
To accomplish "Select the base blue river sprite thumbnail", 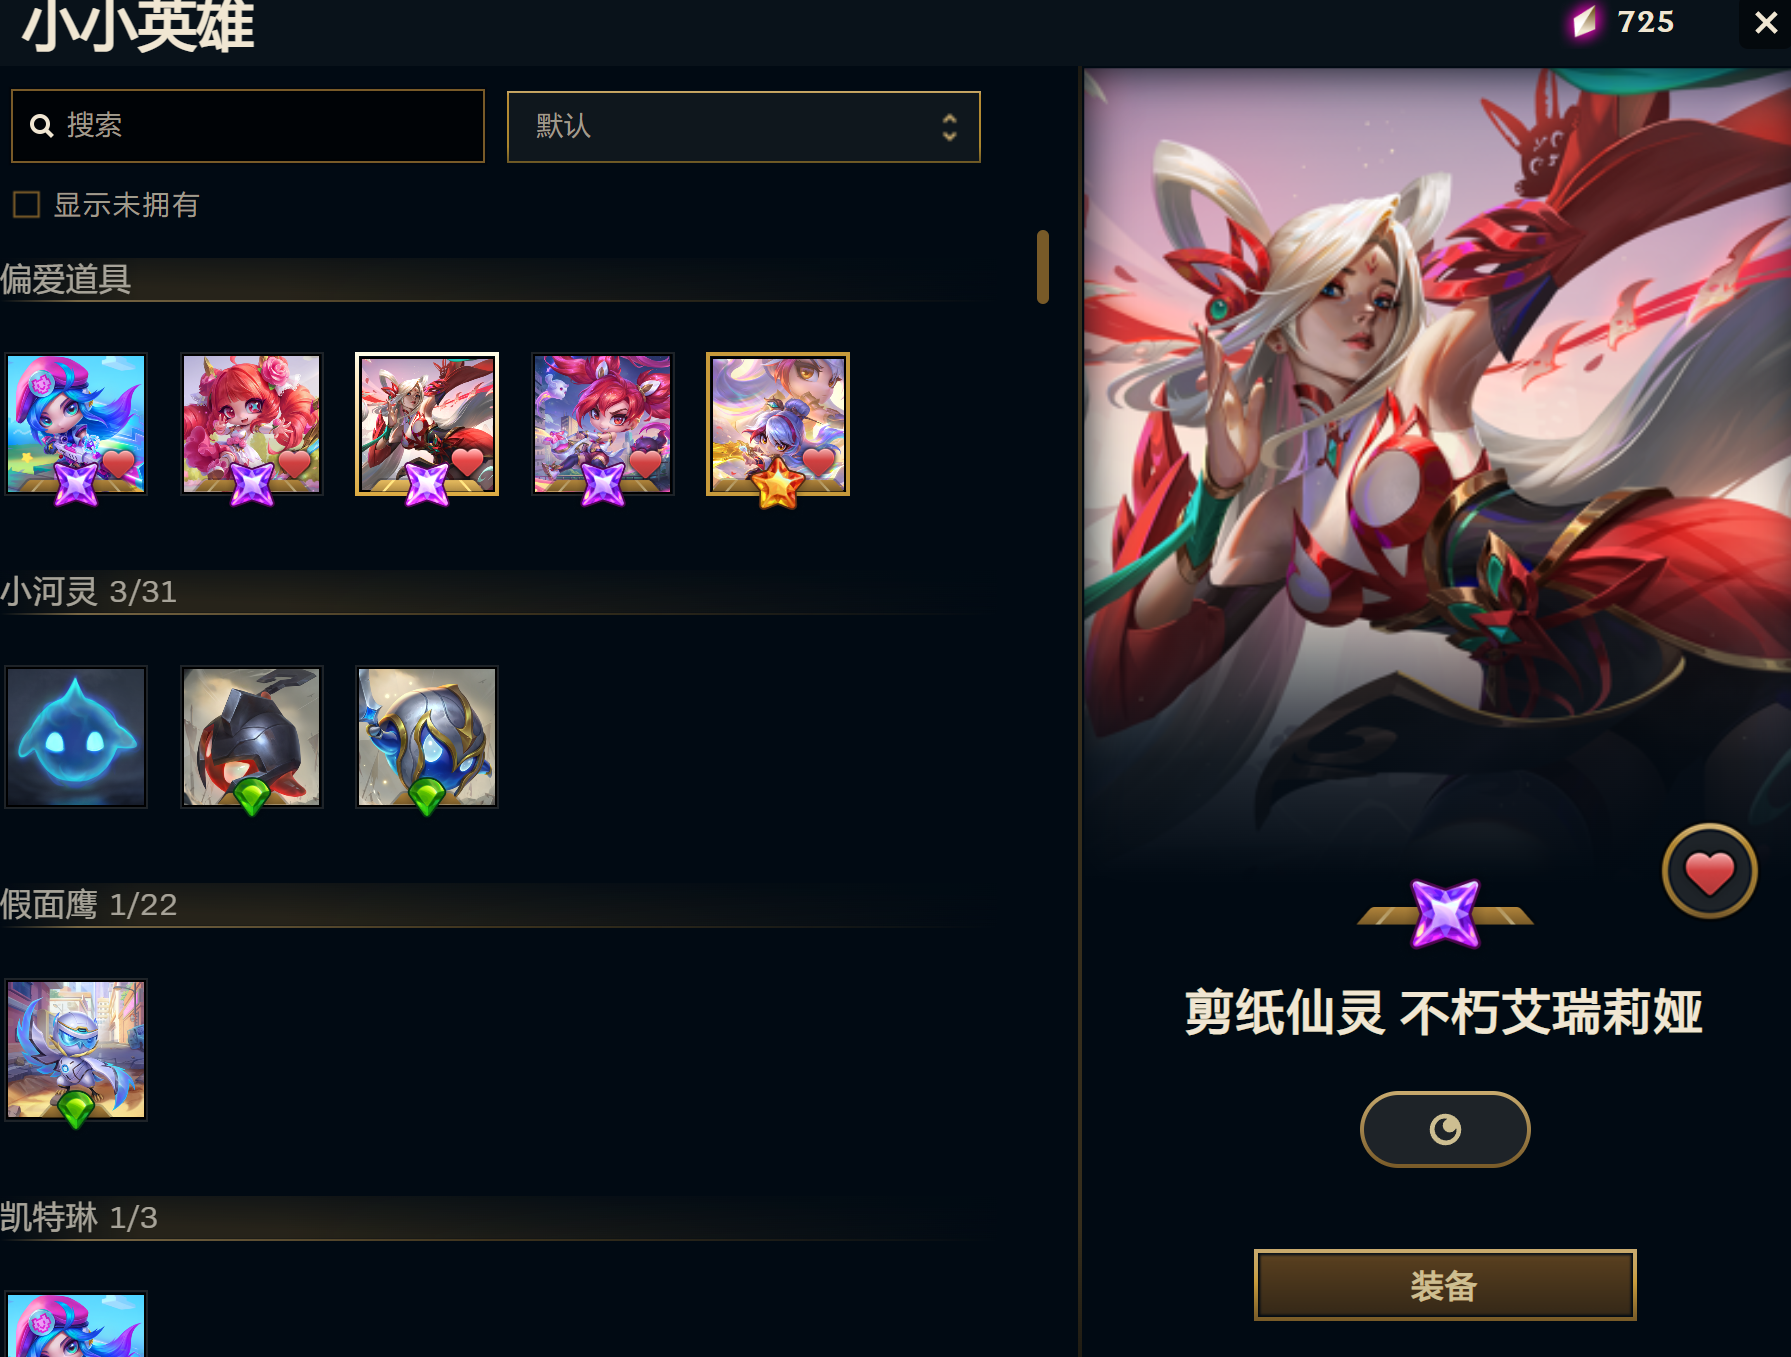I will (76, 737).
